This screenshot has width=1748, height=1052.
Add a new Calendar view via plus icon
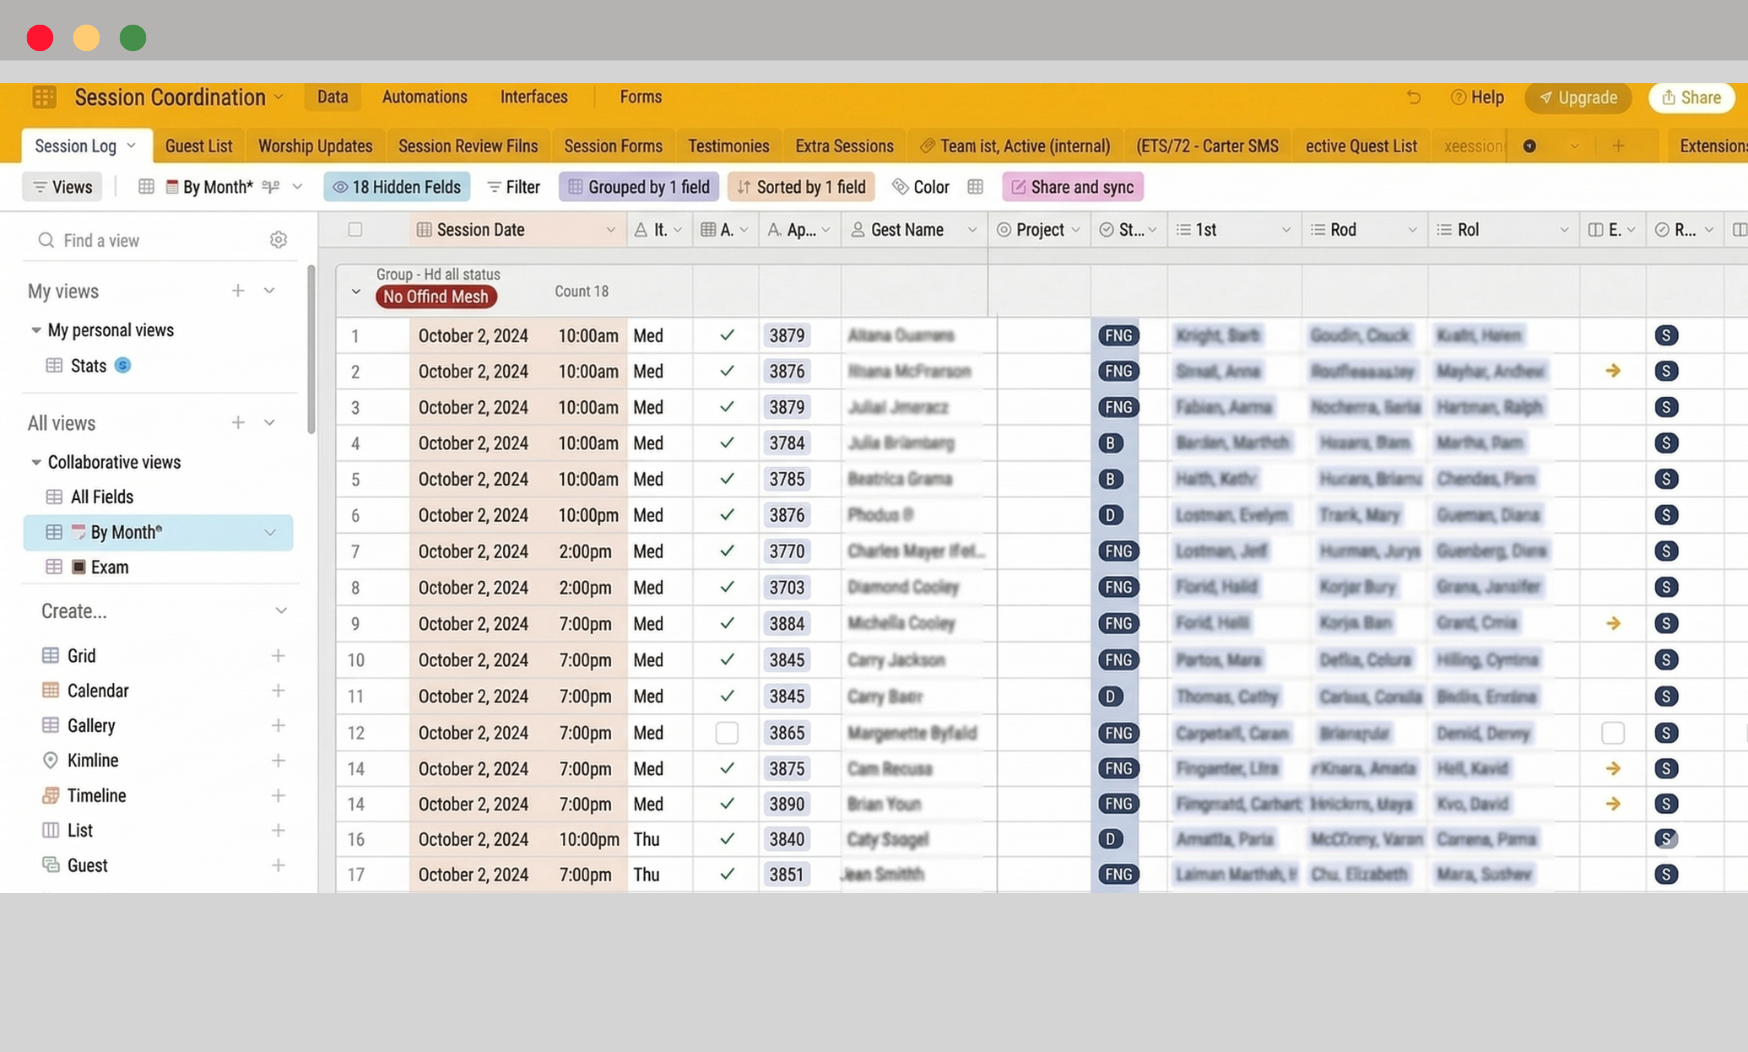coord(278,690)
